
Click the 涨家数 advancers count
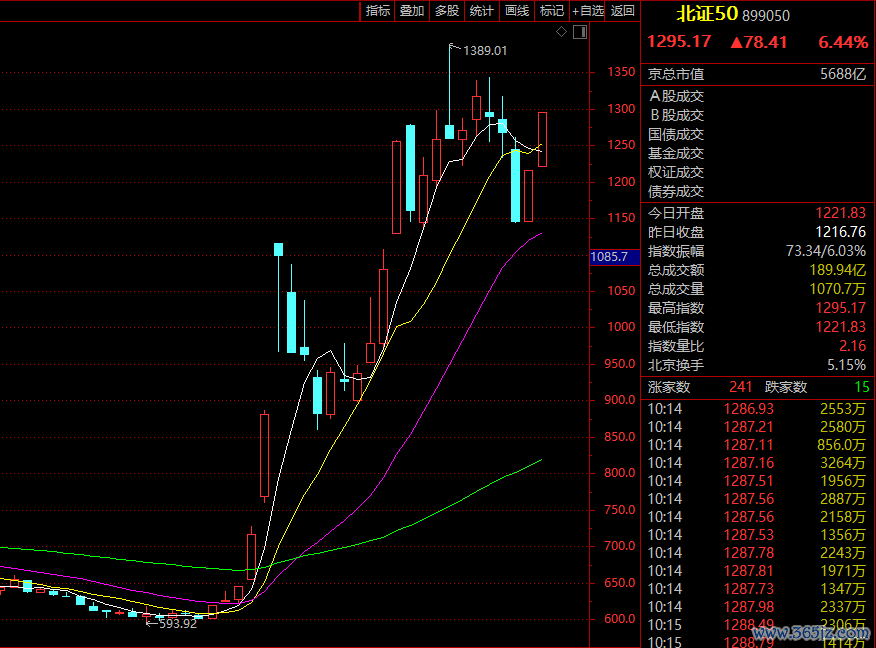click(x=740, y=388)
